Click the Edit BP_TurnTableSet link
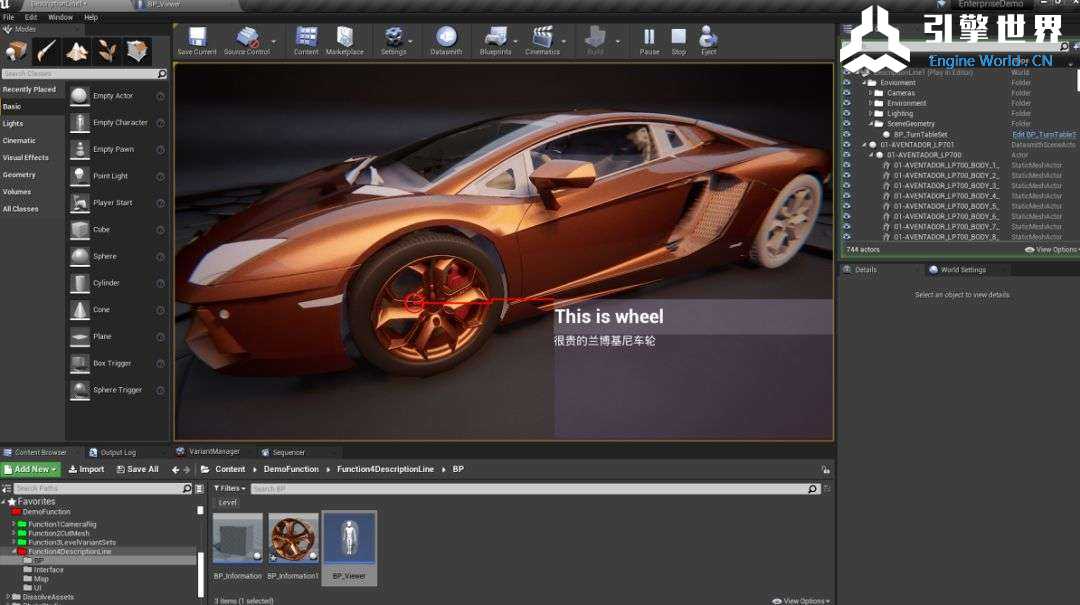 [1043, 134]
